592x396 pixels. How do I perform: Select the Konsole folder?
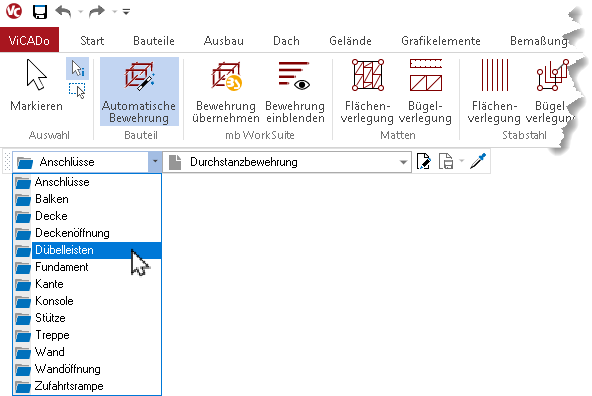[87, 301]
